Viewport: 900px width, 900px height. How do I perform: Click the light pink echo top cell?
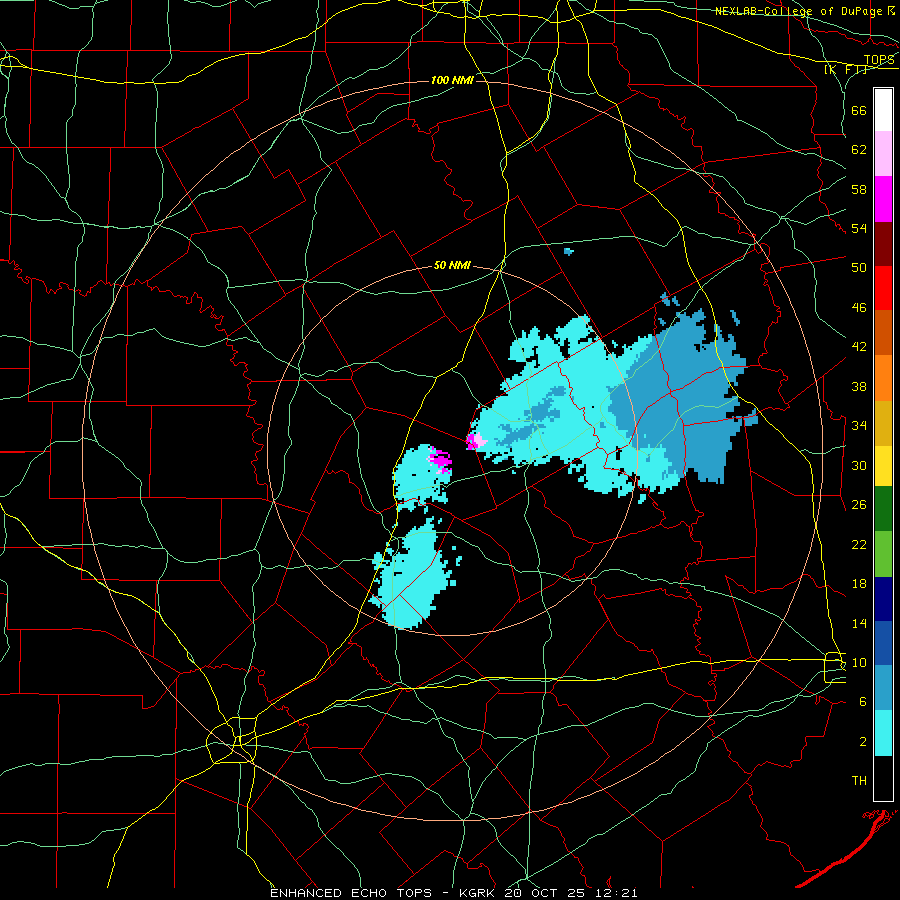click(479, 441)
